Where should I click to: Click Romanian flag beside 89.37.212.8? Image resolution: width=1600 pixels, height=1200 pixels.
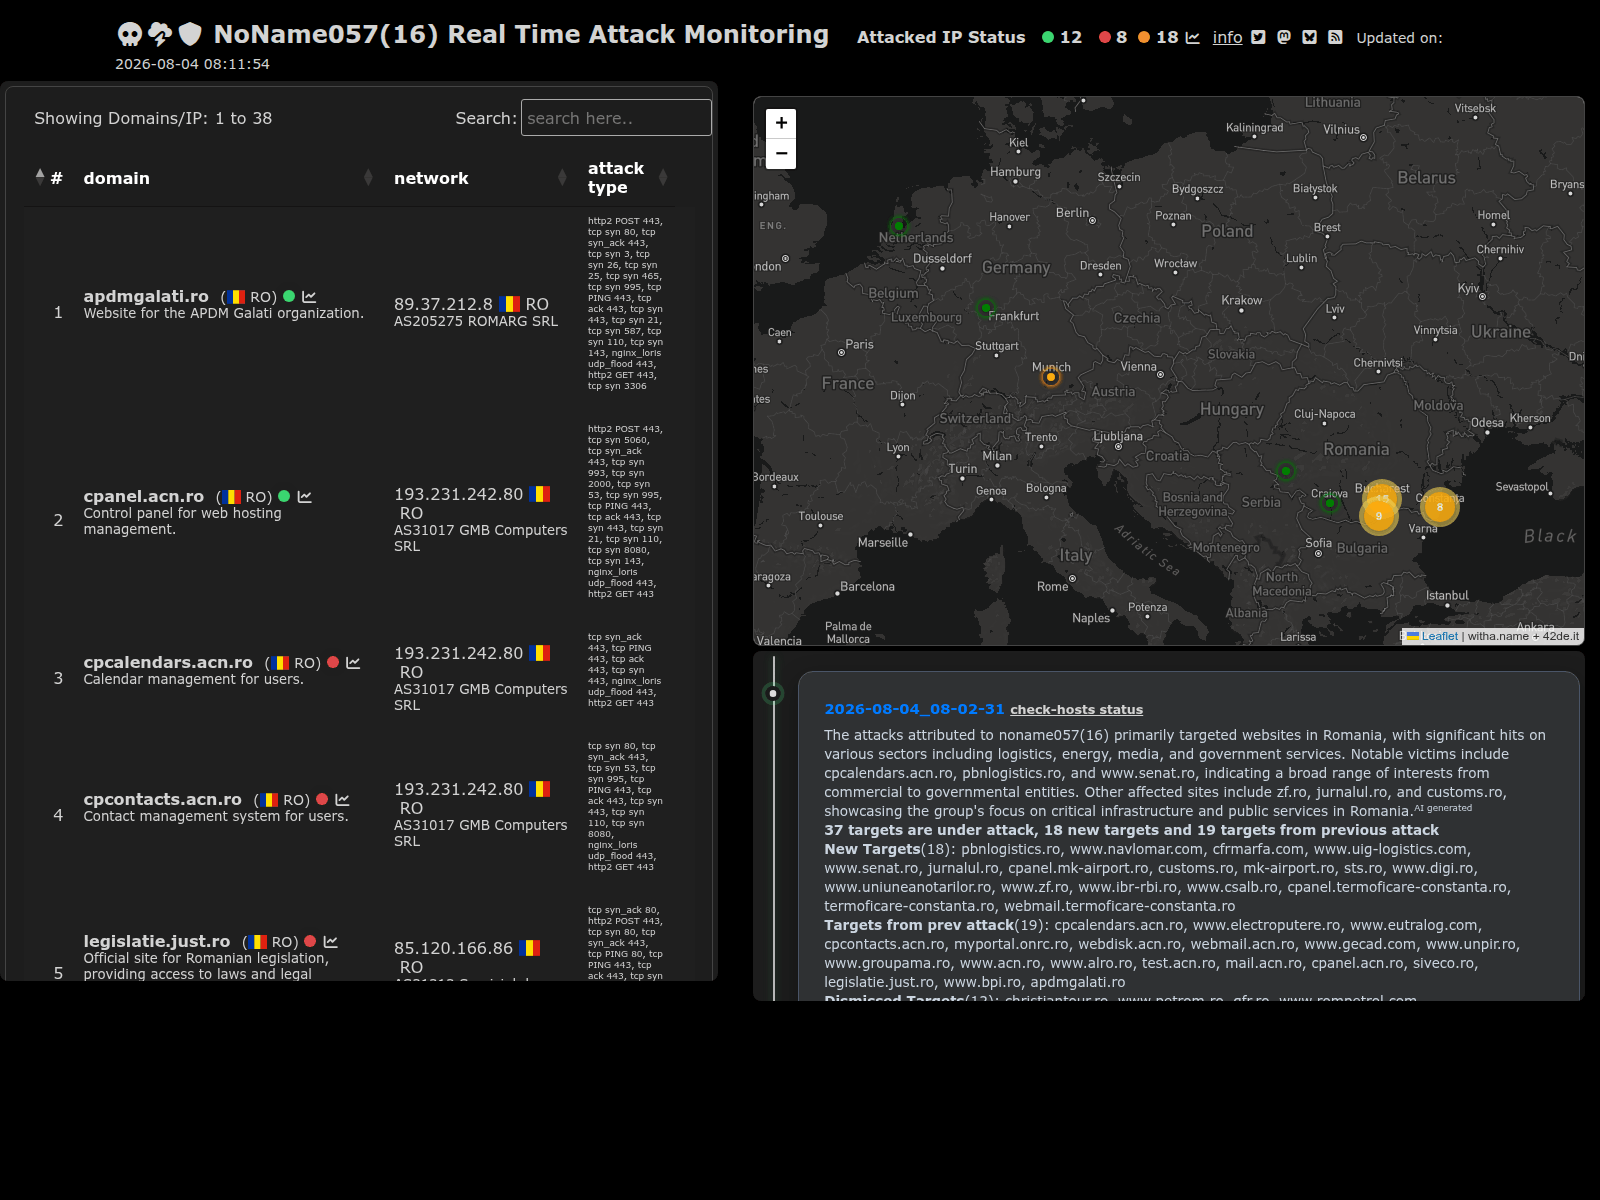(510, 304)
